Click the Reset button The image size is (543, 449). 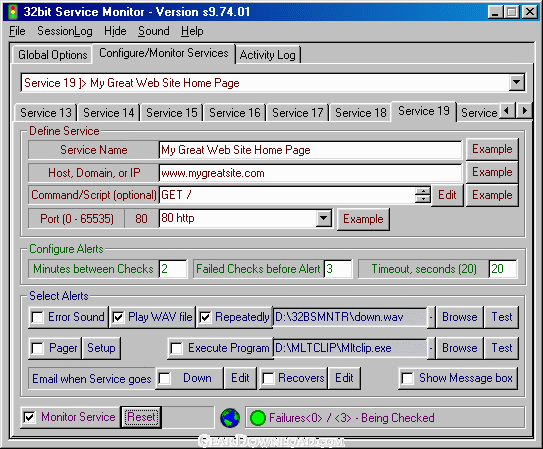point(141,417)
